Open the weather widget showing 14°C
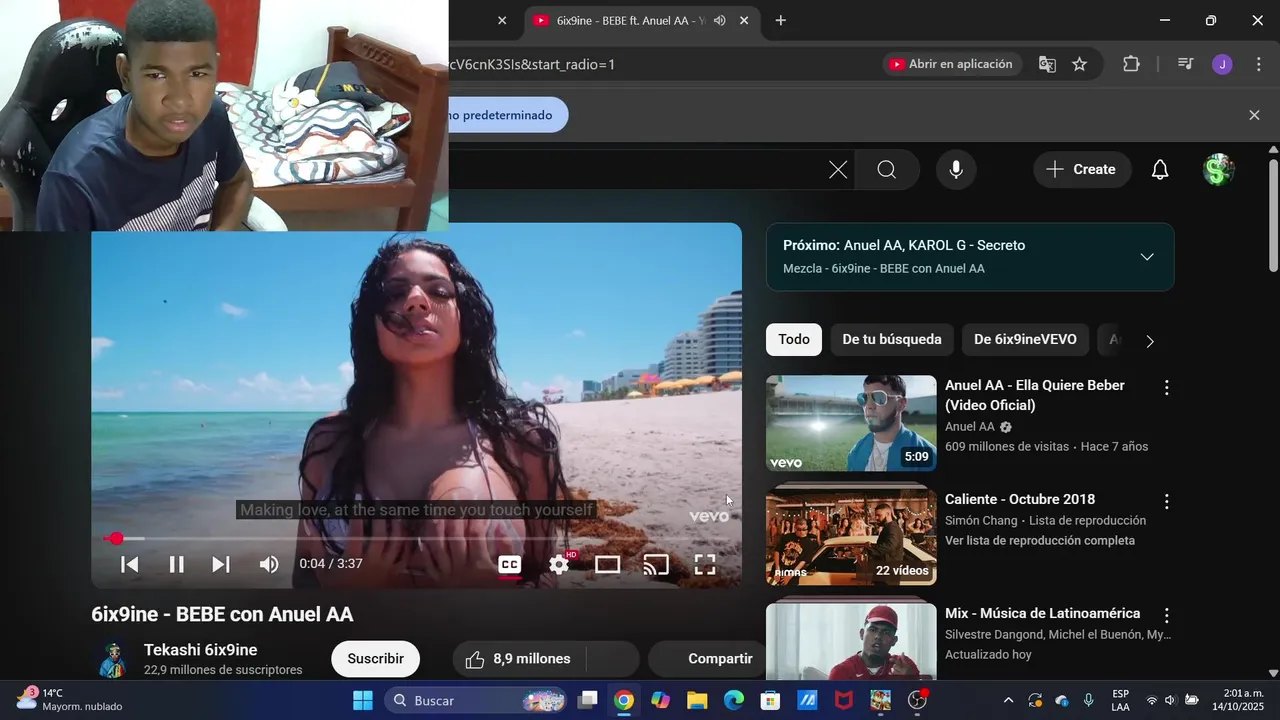The image size is (1280, 720). pos(68,700)
